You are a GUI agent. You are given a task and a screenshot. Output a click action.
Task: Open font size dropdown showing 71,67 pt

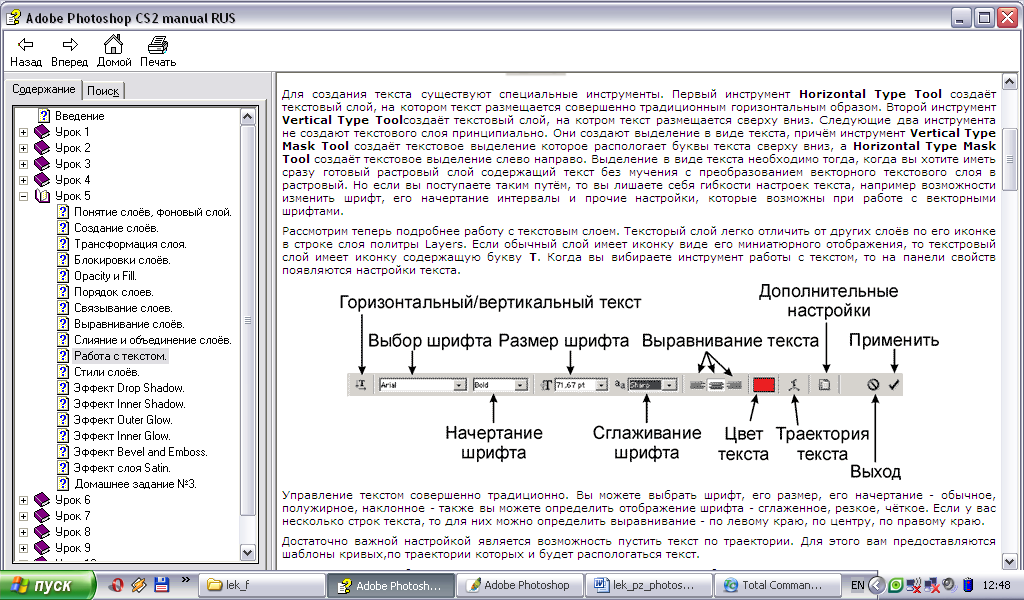[601, 385]
